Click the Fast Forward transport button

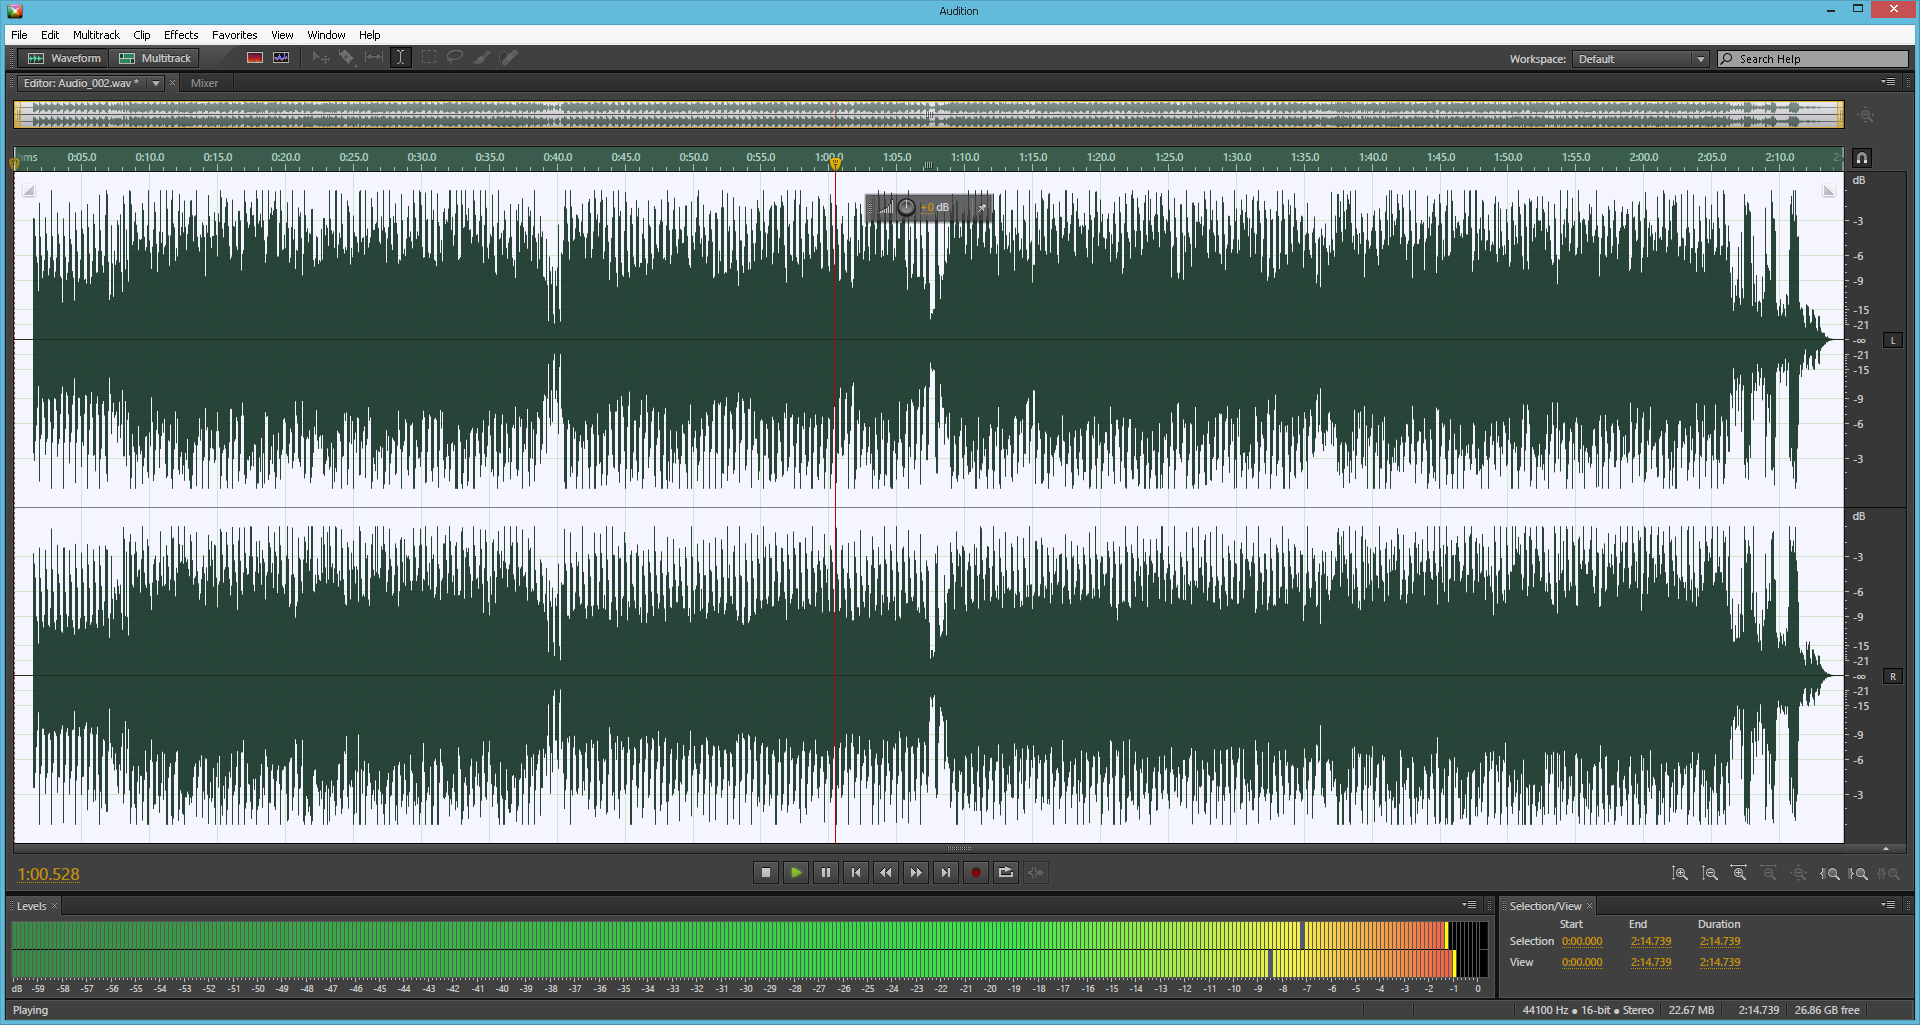coord(916,873)
